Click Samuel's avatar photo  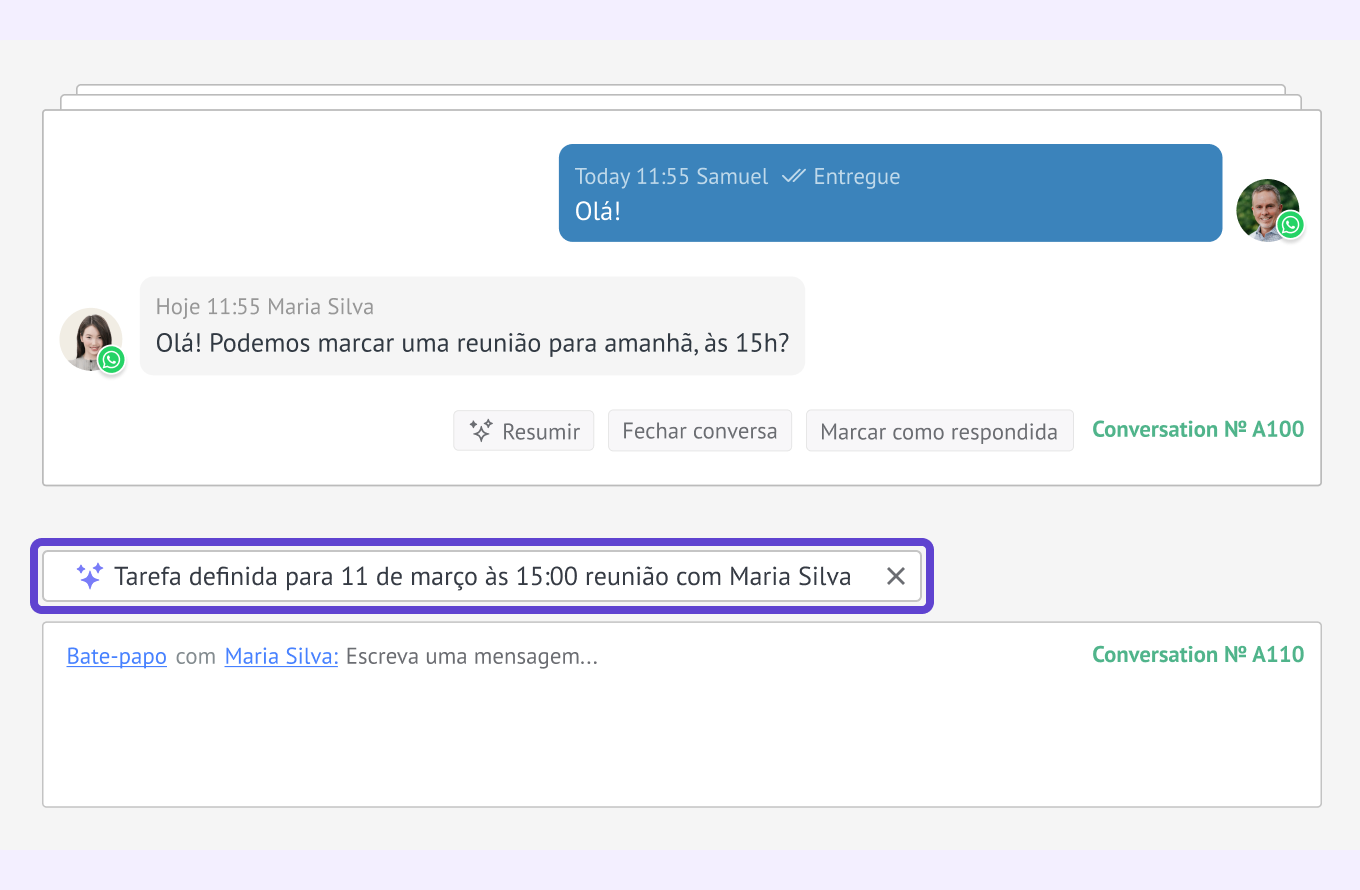(1267, 210)
